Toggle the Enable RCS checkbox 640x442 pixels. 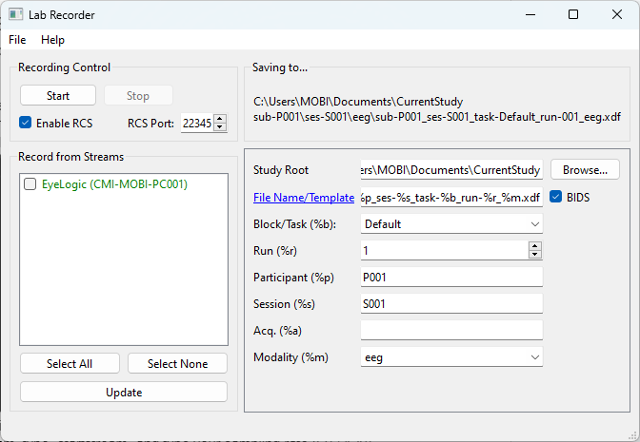click(x=25, y=122)
